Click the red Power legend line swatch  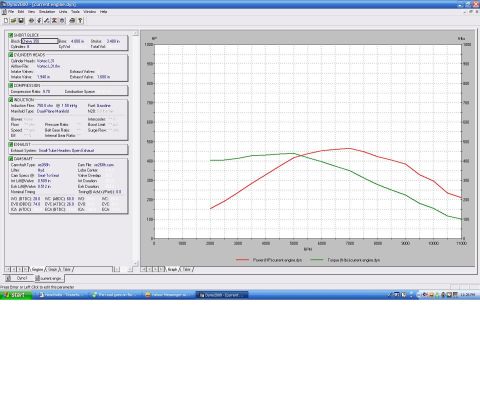point(242,260)
